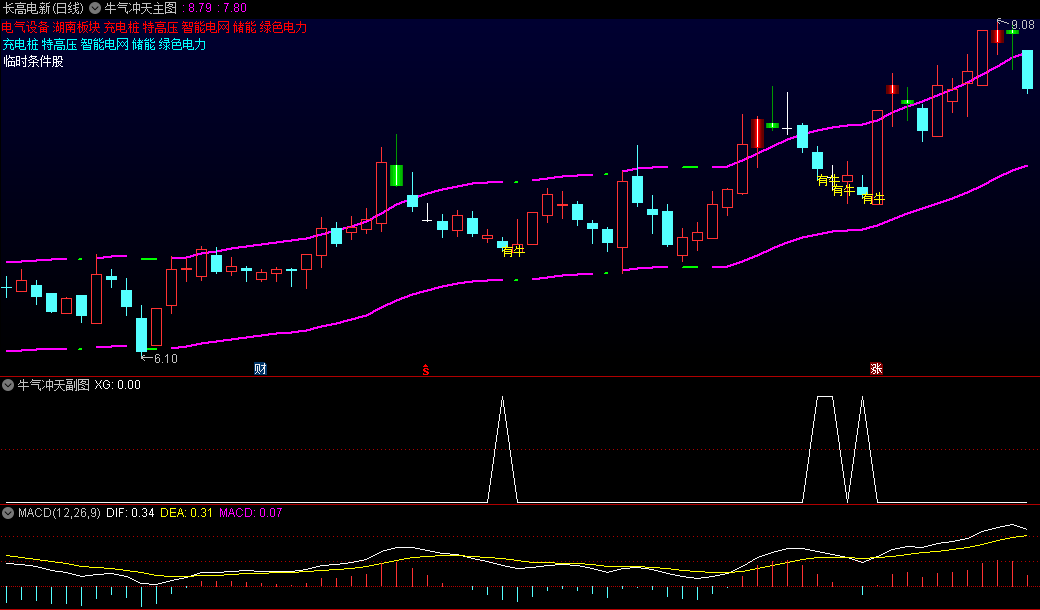The height and width of the screenshot is (610, 1040).
Task: Click the cyan 充电桩 concept tag
Action: point(21,45)
